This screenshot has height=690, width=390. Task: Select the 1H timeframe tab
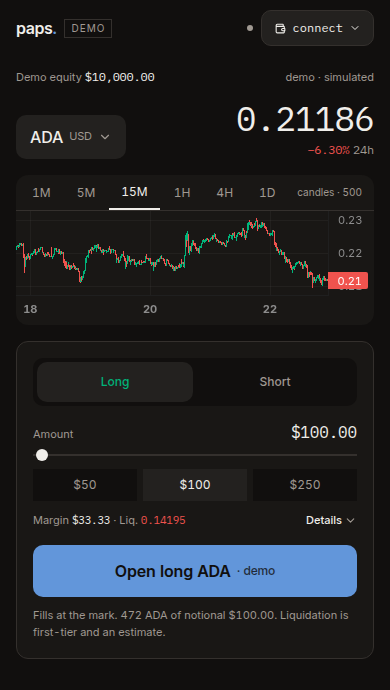click(182, 193)
